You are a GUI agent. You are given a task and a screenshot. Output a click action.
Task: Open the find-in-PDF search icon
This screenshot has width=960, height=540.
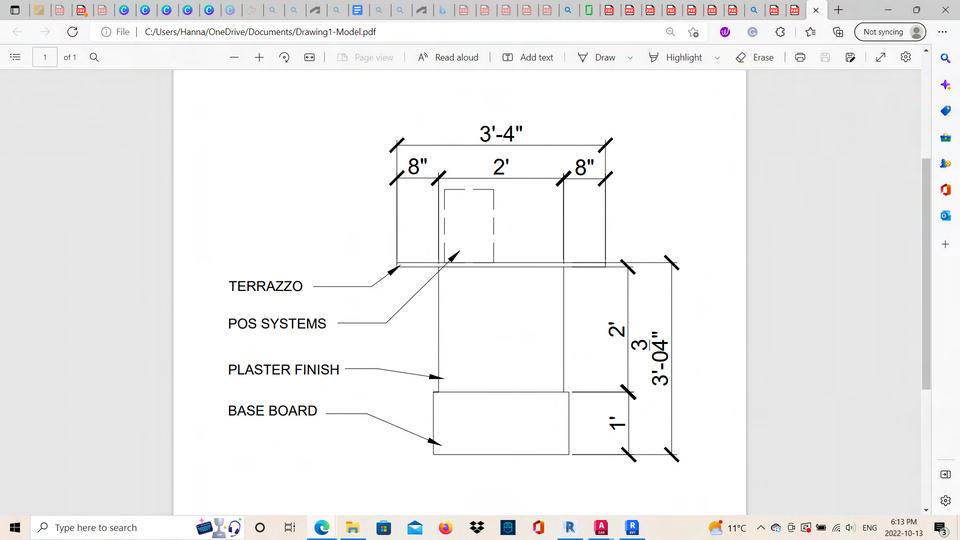[94, 57]
